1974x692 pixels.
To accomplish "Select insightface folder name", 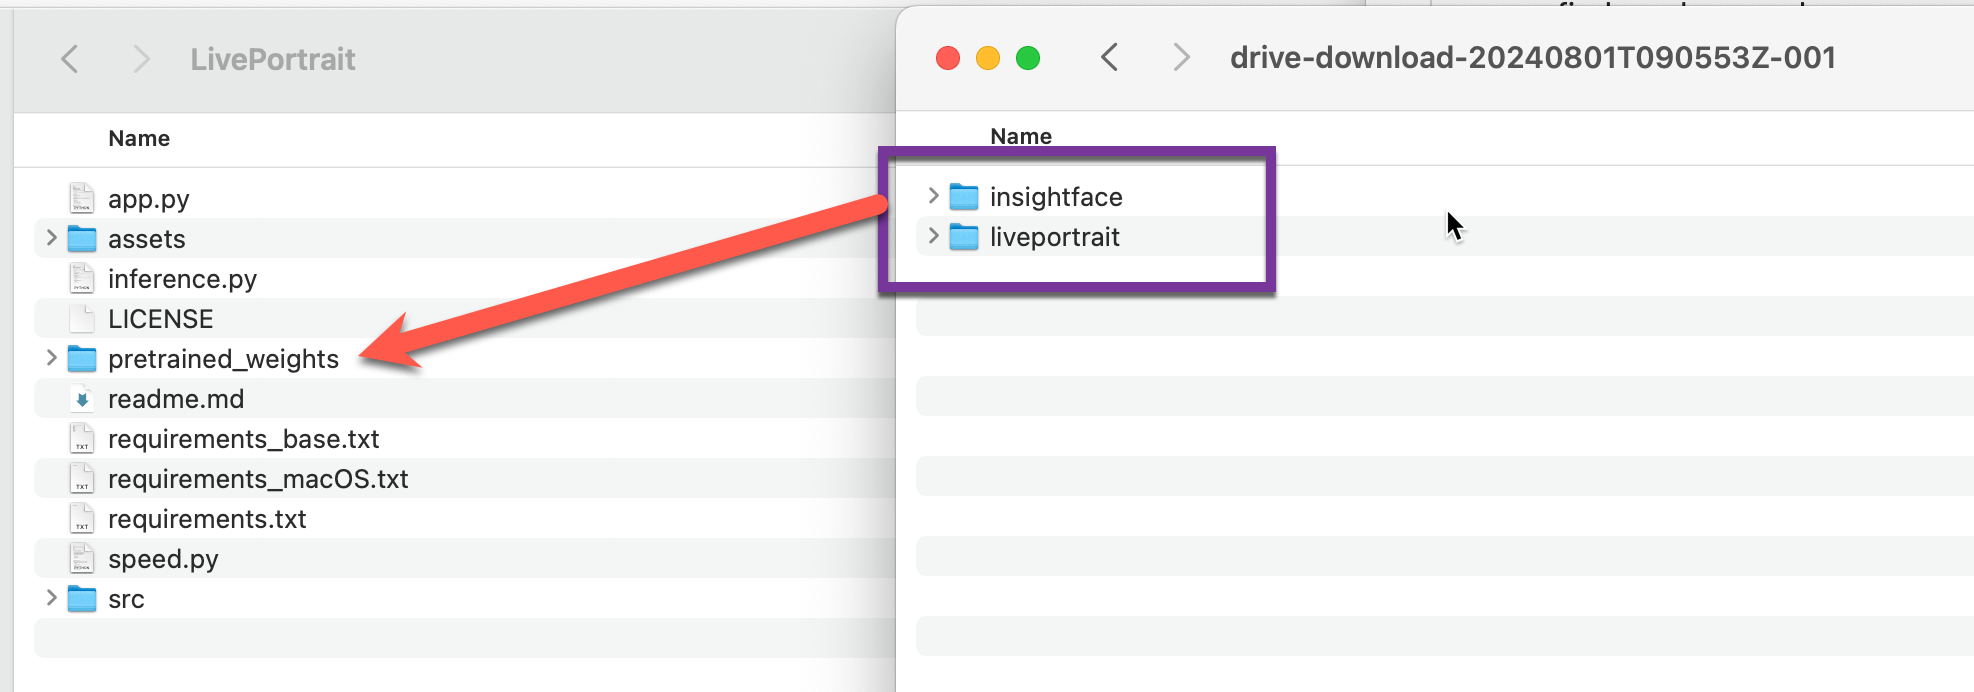I will [1056, 197].
